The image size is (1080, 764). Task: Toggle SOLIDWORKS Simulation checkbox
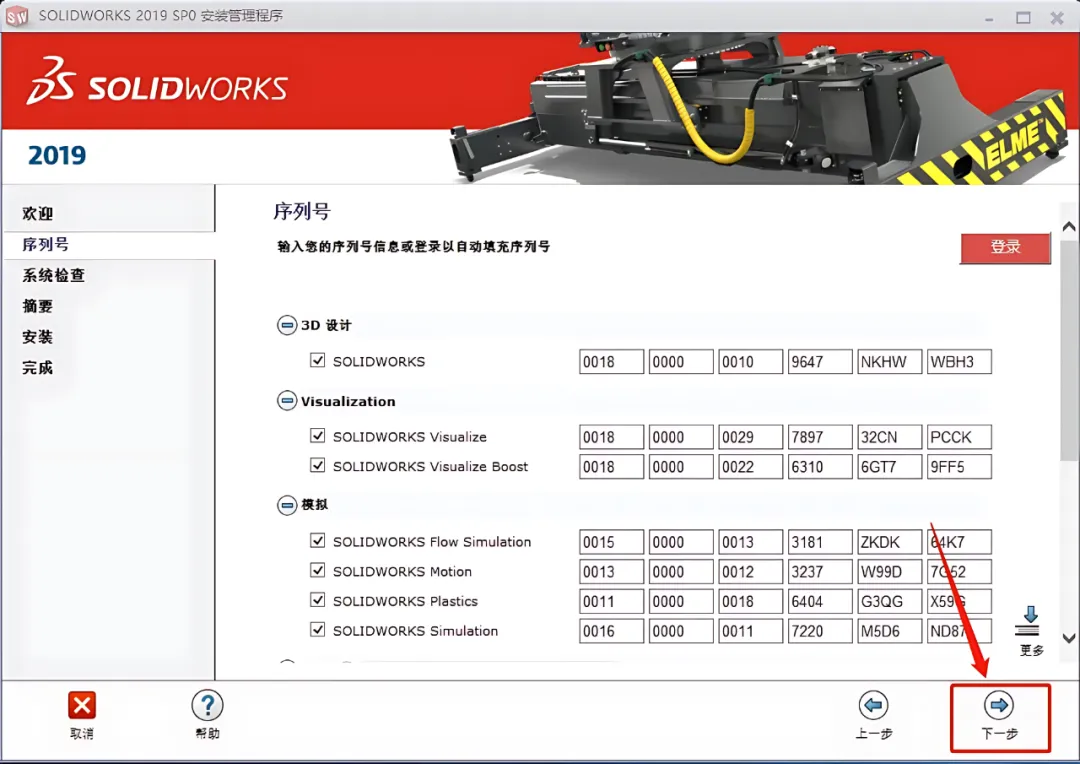(x=318, y=630)
